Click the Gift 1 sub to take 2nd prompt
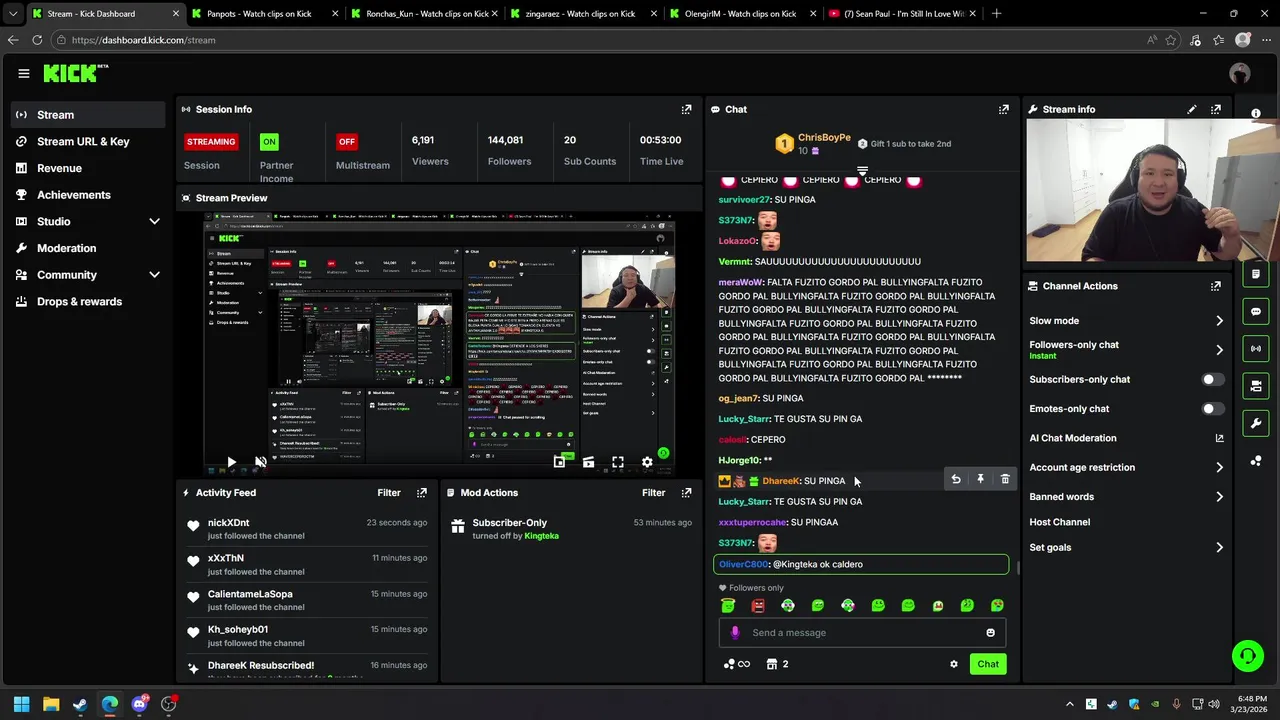Screen dimensions: 1280x720 click(x=904, y=144)
